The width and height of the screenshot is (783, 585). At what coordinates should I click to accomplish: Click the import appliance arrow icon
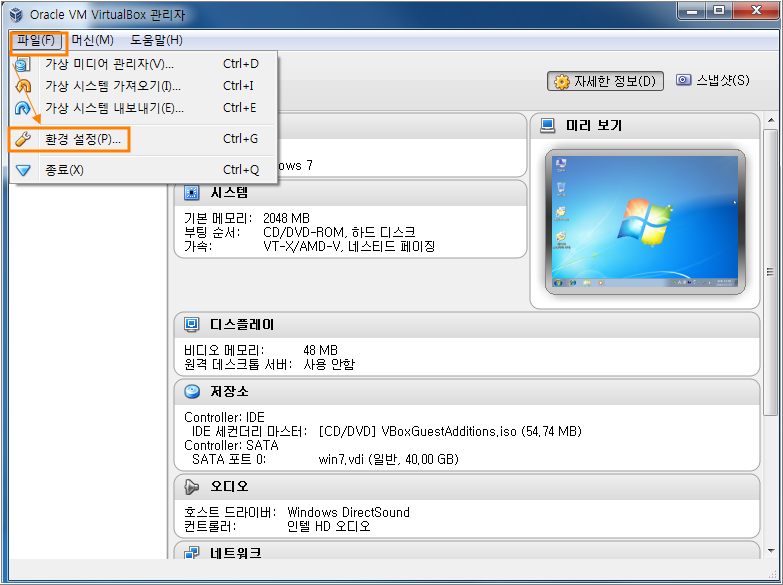click(23, 86)
